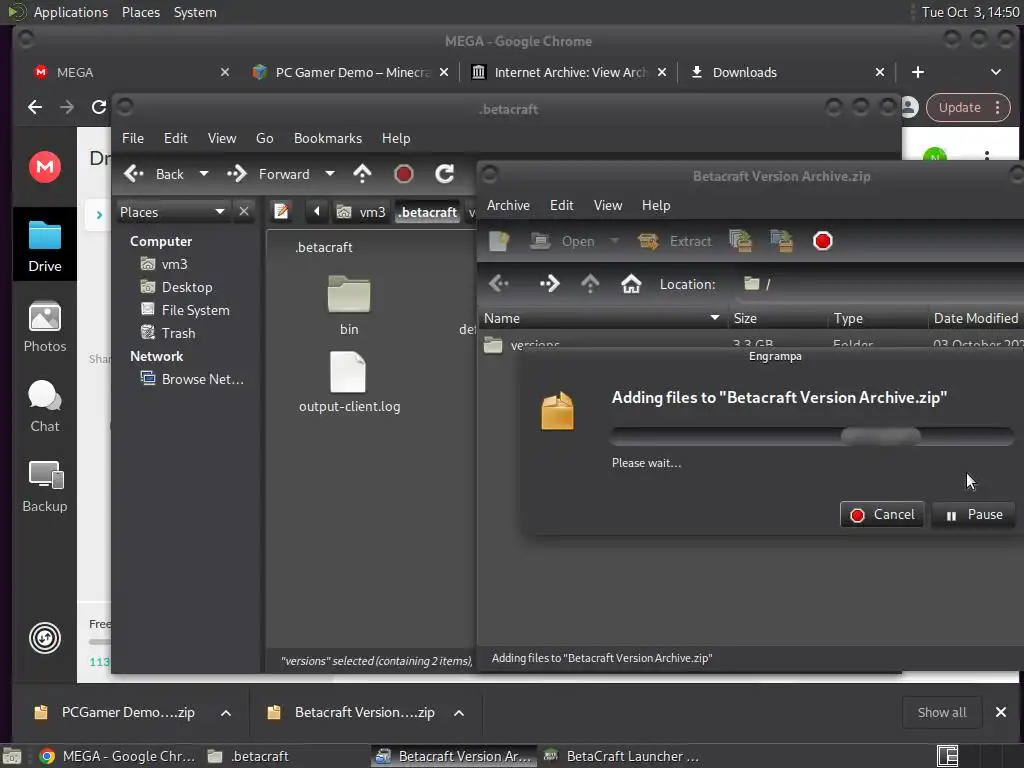This screenshot has height=768, width=1024.
Task: Click path bar left scroll arrow
Action: tap(317, 212)
